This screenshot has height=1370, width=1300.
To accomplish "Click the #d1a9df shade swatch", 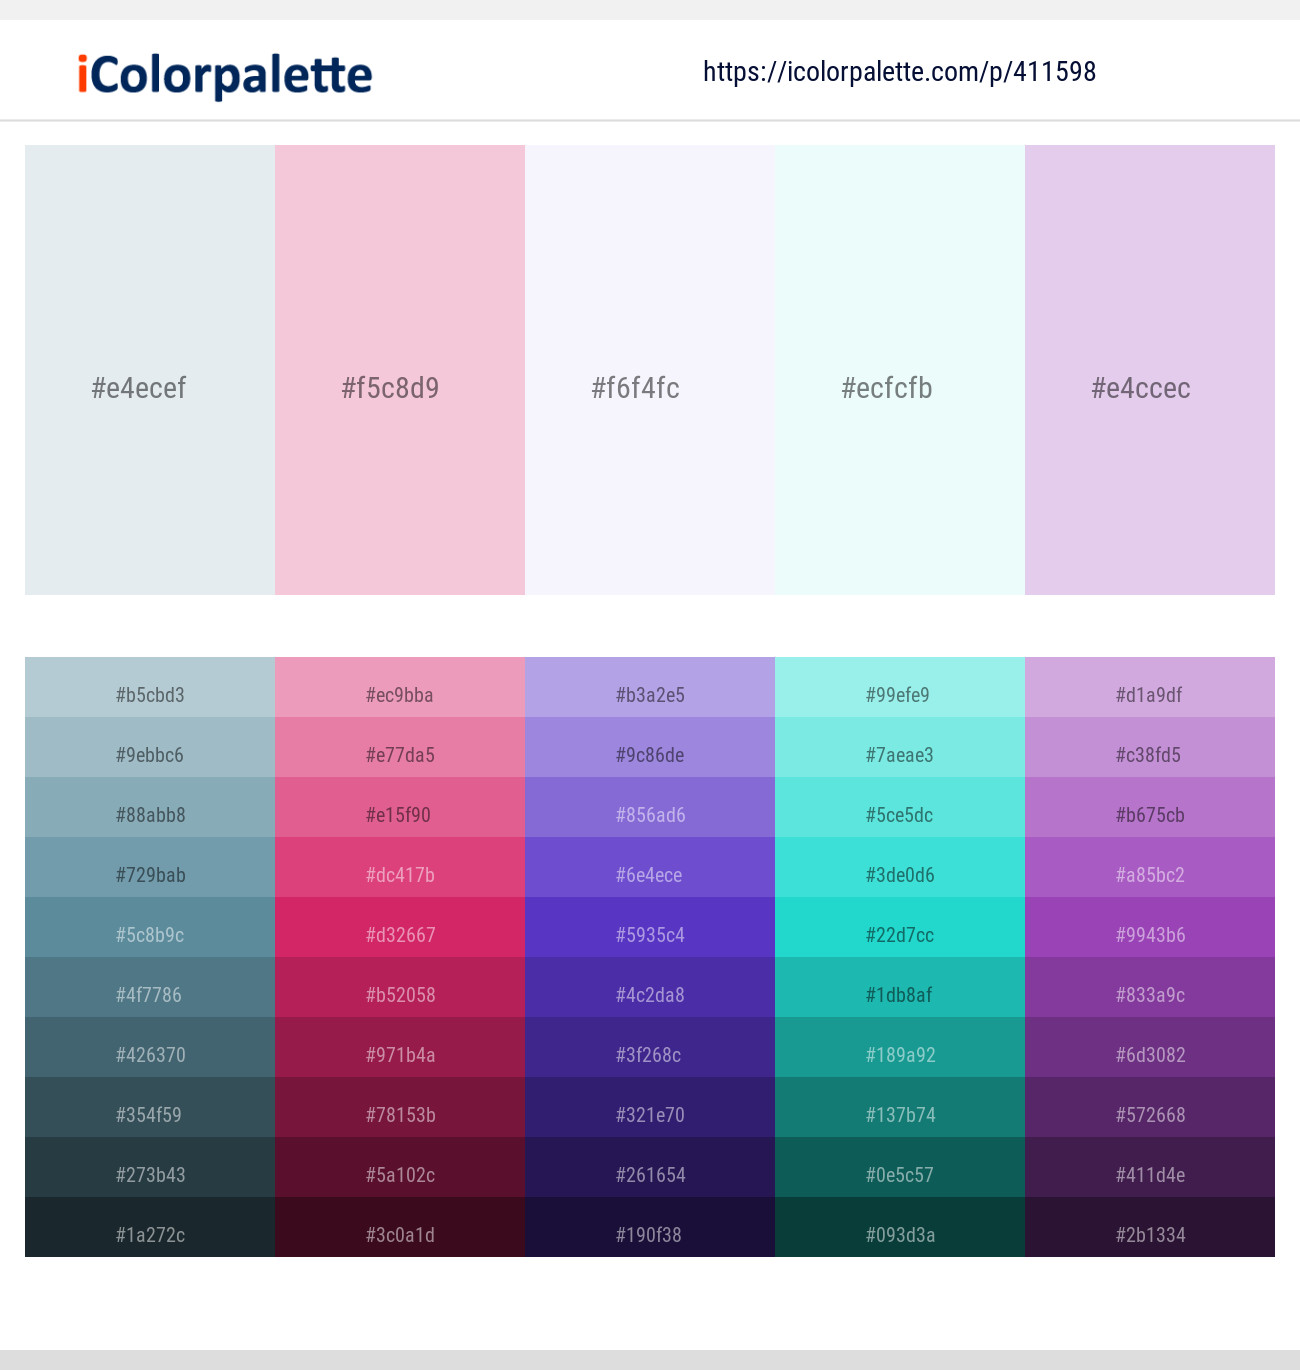I will (x=1149, y=695).
